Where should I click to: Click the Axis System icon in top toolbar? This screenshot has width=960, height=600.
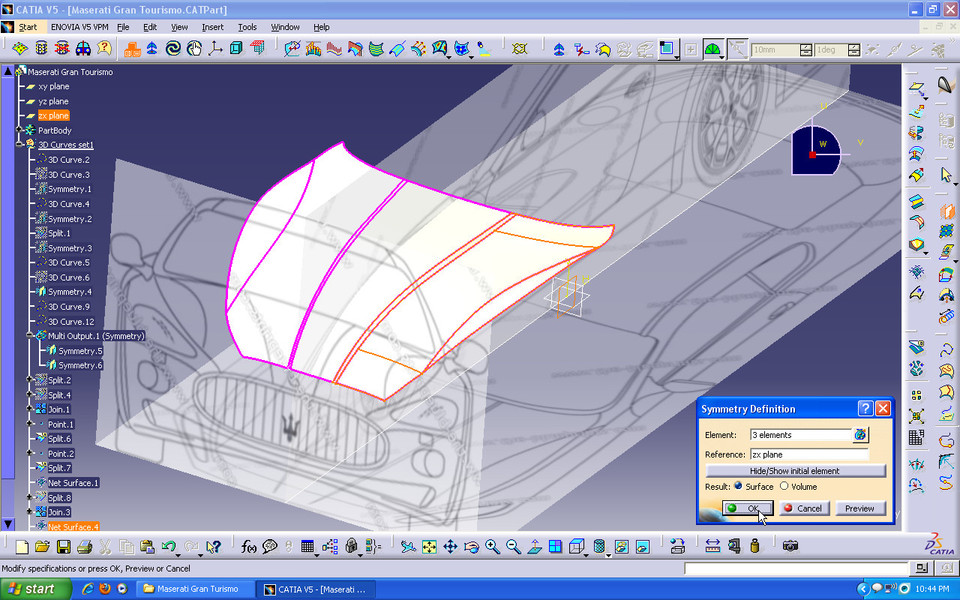click(215, 48)
